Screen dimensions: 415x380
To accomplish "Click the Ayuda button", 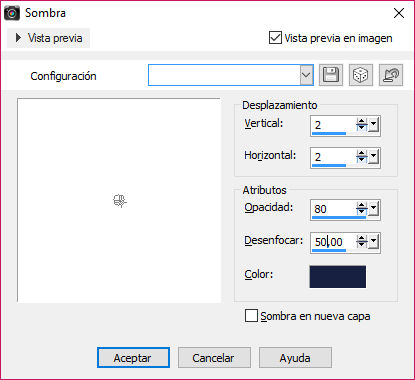I will point(295,358).
